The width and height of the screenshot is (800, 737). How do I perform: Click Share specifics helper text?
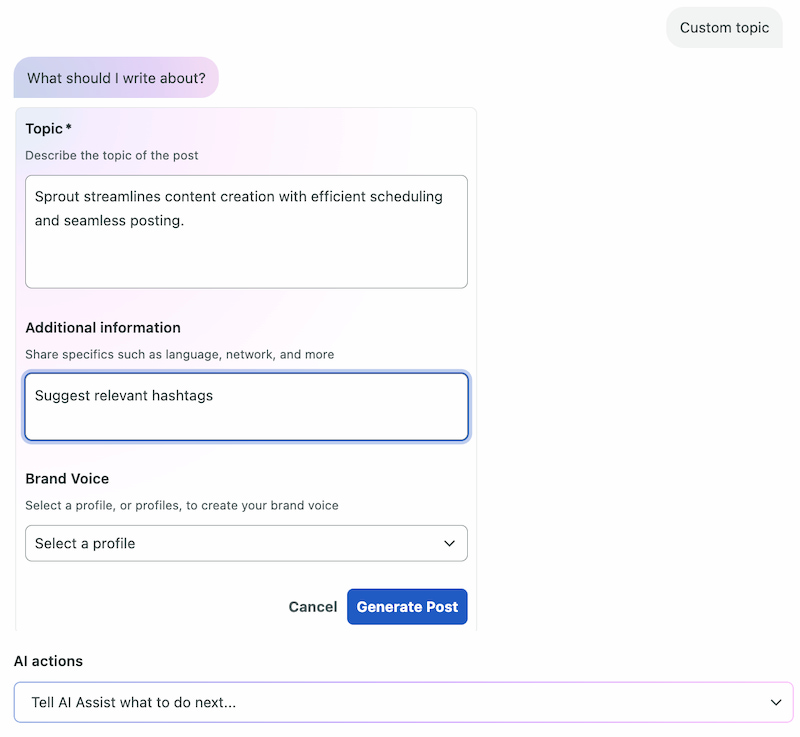(180, 354)
